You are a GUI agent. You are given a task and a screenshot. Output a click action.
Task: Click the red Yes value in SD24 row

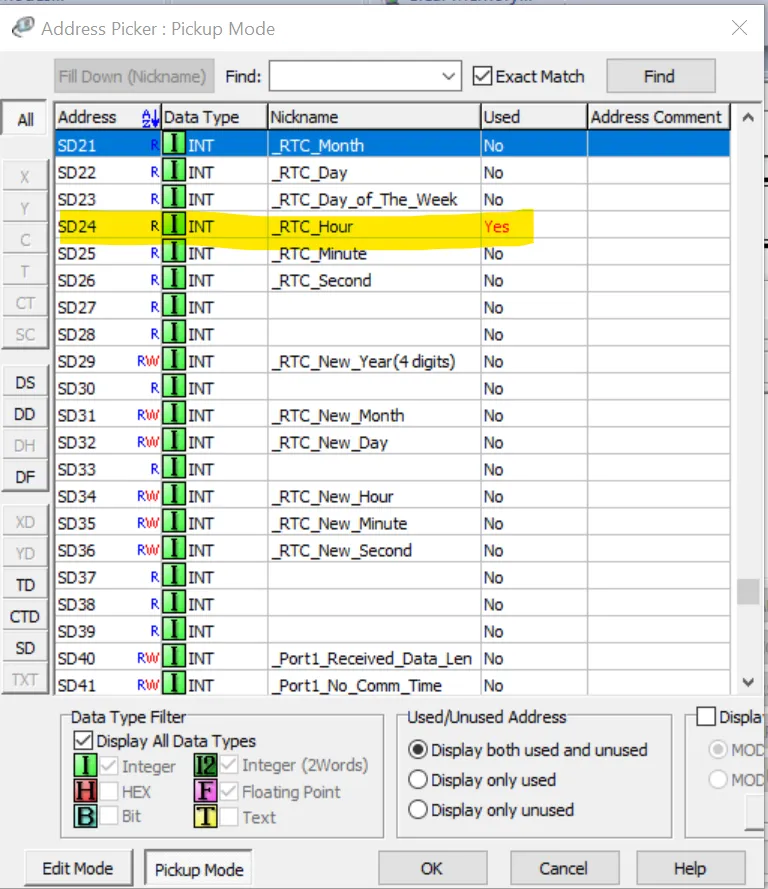tap(497, 226)
